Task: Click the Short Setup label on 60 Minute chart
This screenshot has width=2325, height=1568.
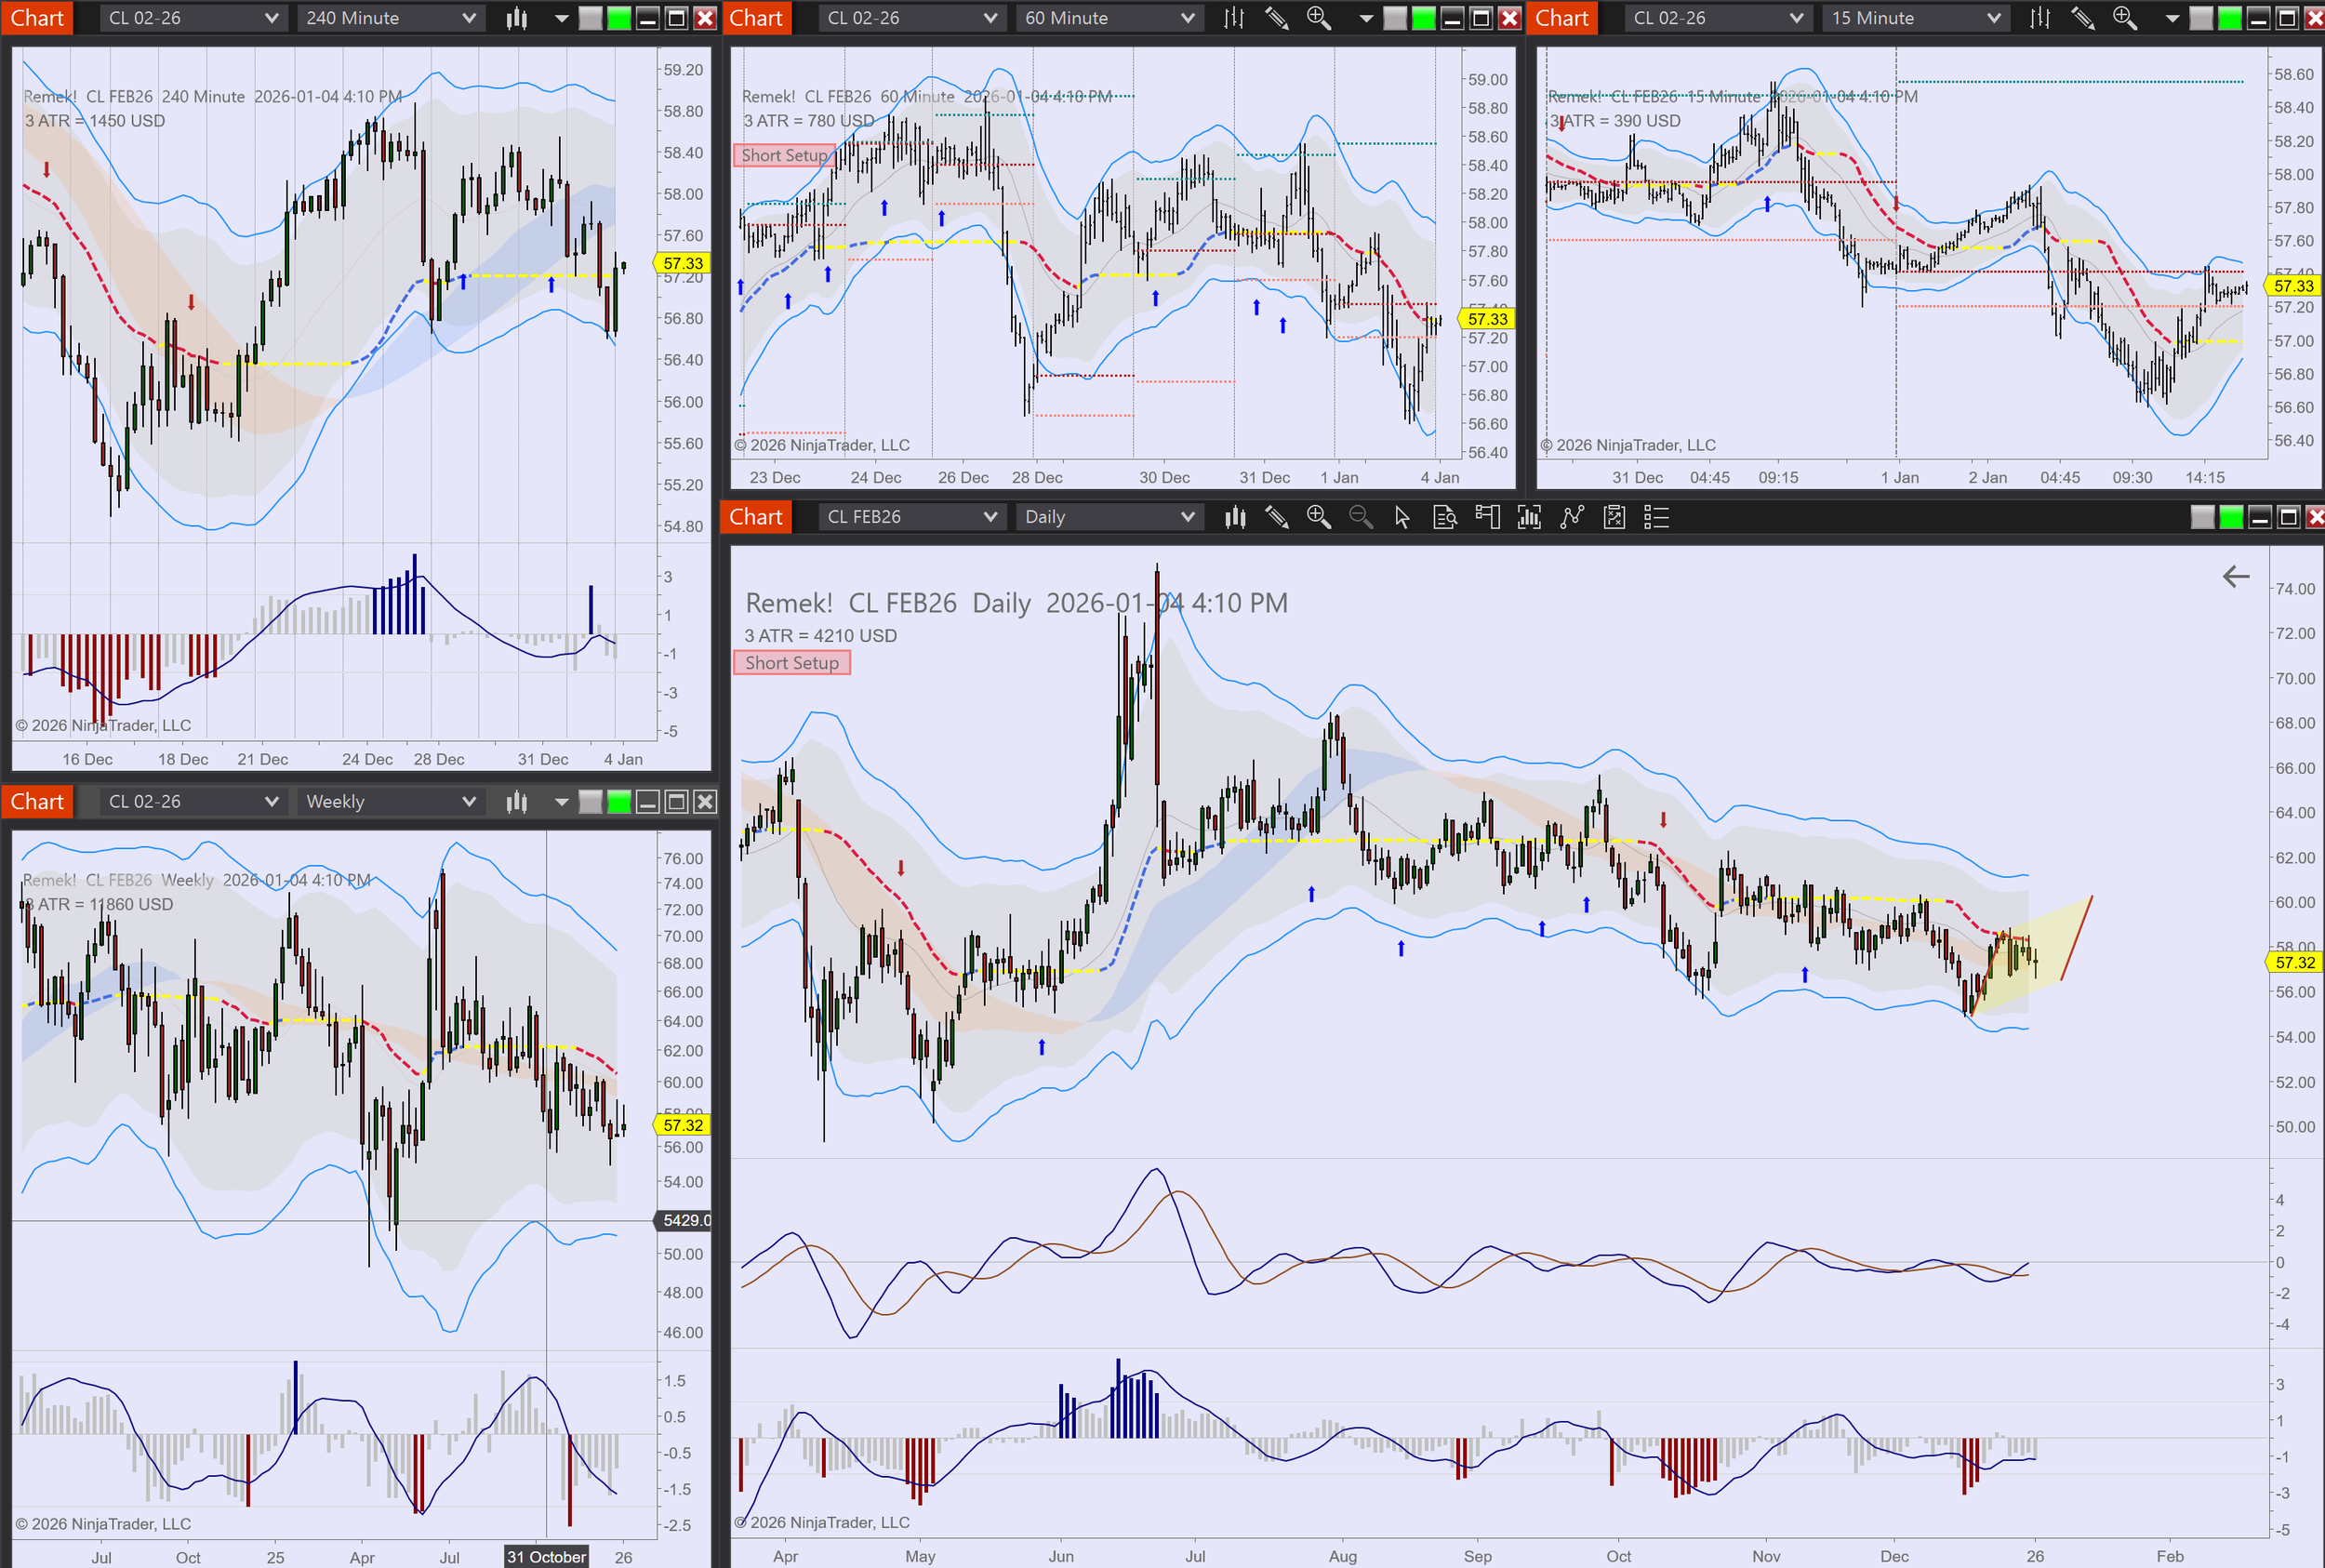Action: tap(784, 155)
